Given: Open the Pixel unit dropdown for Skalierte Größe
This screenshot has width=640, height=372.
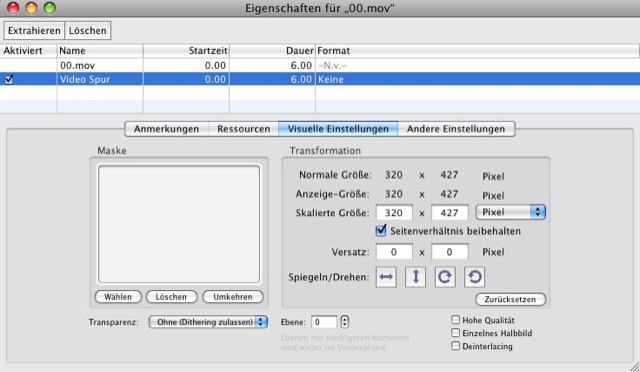Looking at the screenshot, I should click(x=511, y=212).
